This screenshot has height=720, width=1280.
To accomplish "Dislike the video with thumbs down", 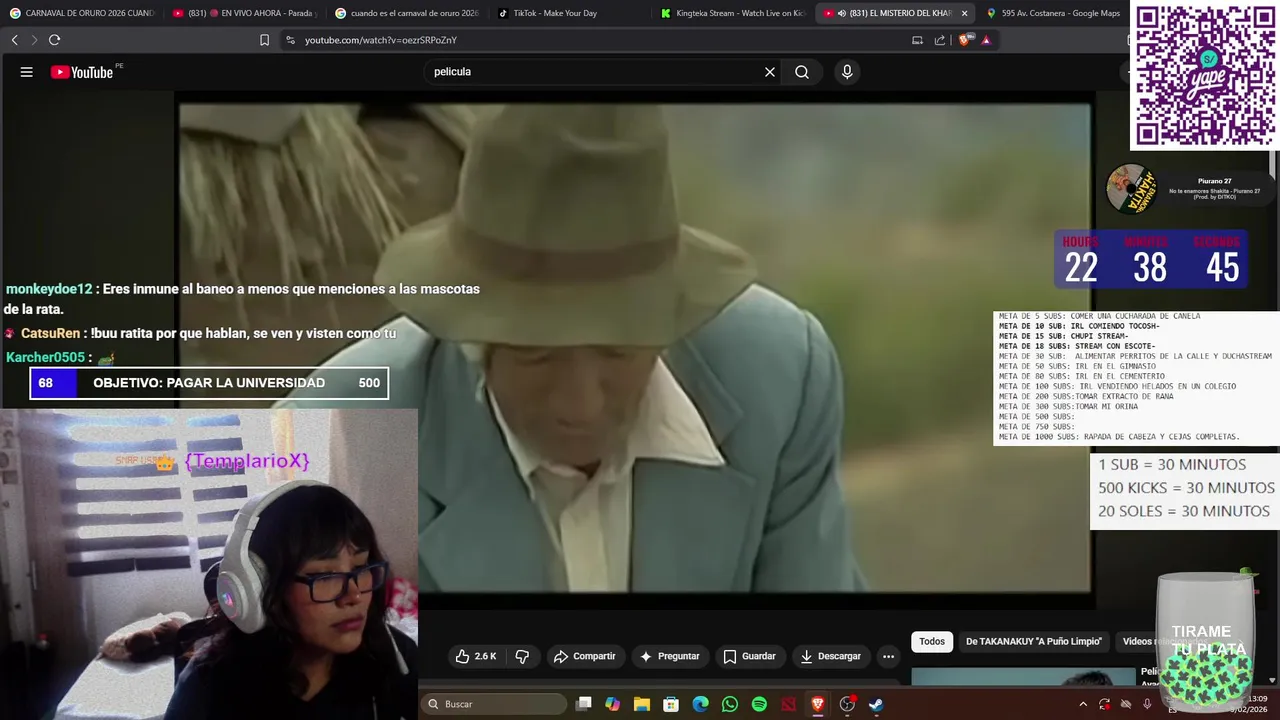I will pyautogui.click(x=522, y=656).
